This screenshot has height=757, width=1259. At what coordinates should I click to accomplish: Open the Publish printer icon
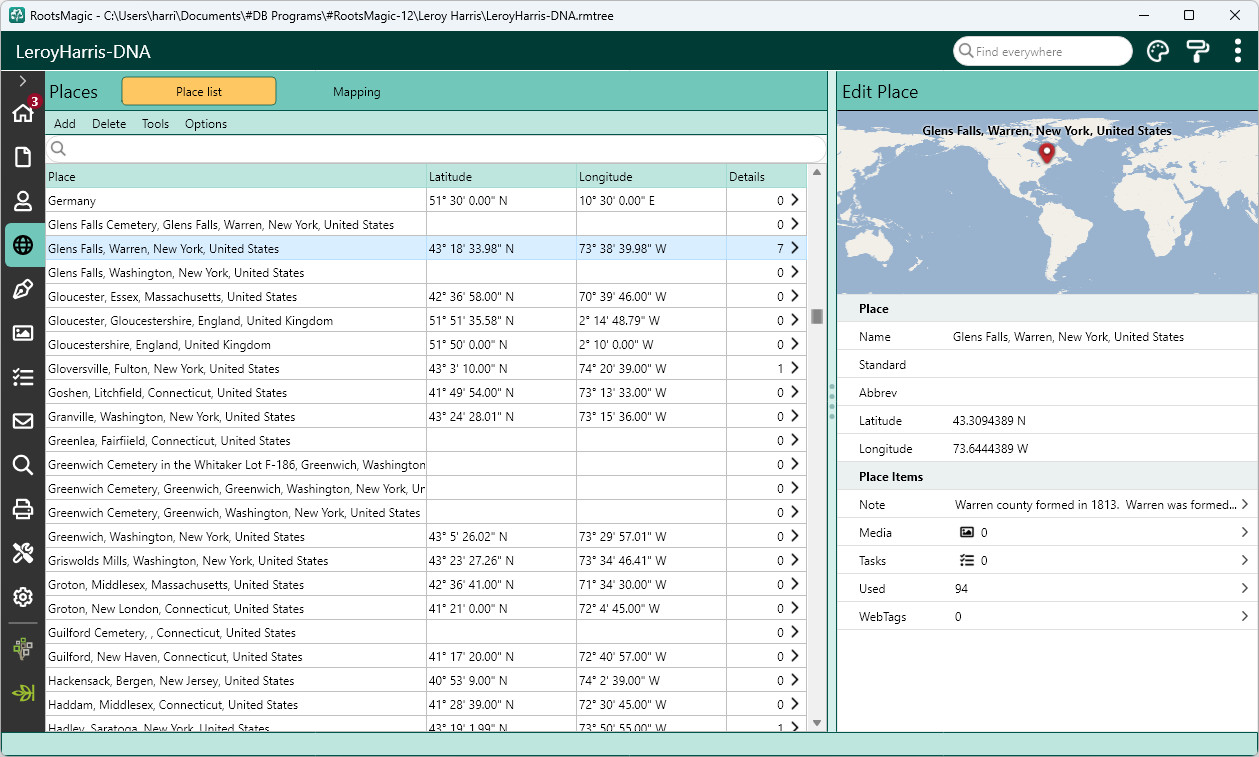pyautogui.click(x=23, y=509)
